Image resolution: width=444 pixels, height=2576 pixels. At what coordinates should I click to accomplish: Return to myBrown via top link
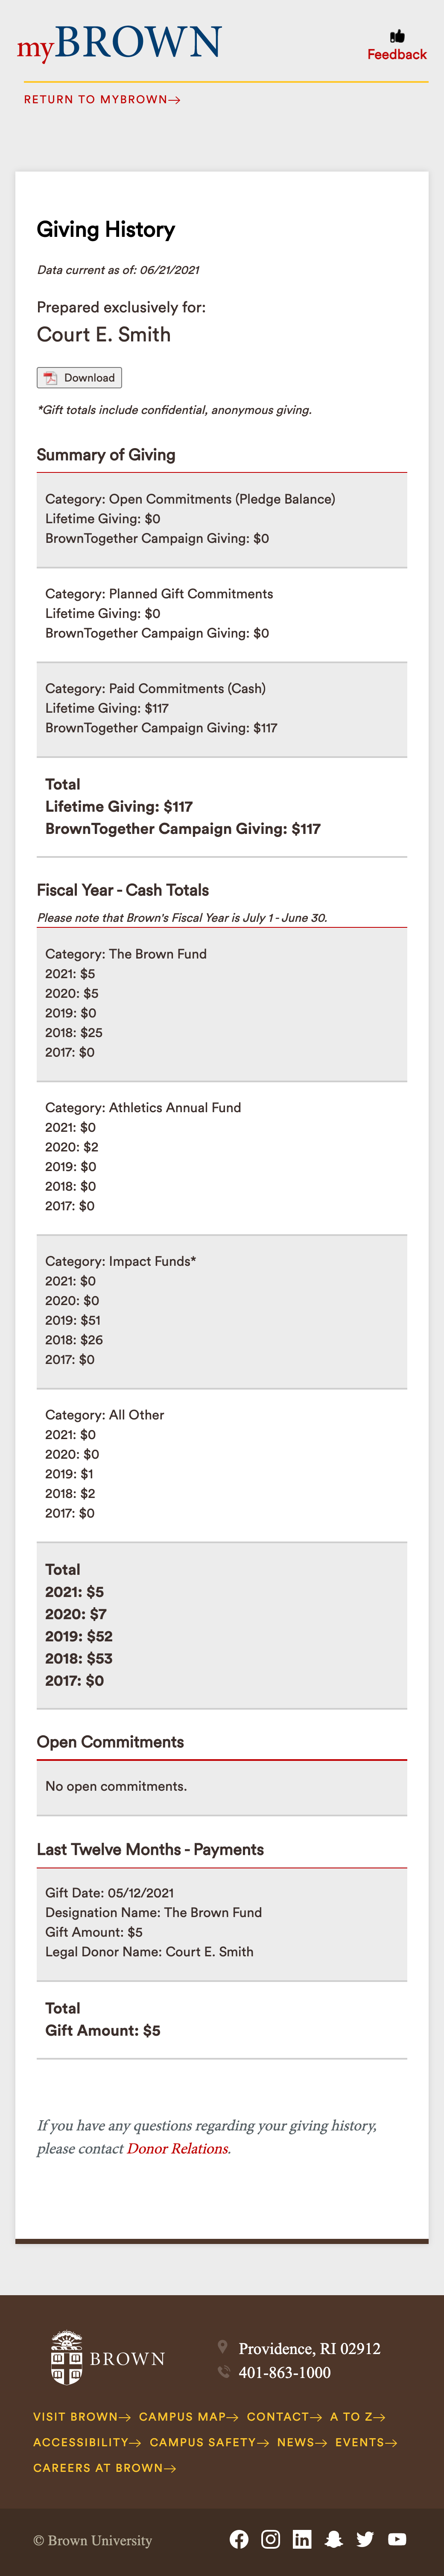click(102, 100)
